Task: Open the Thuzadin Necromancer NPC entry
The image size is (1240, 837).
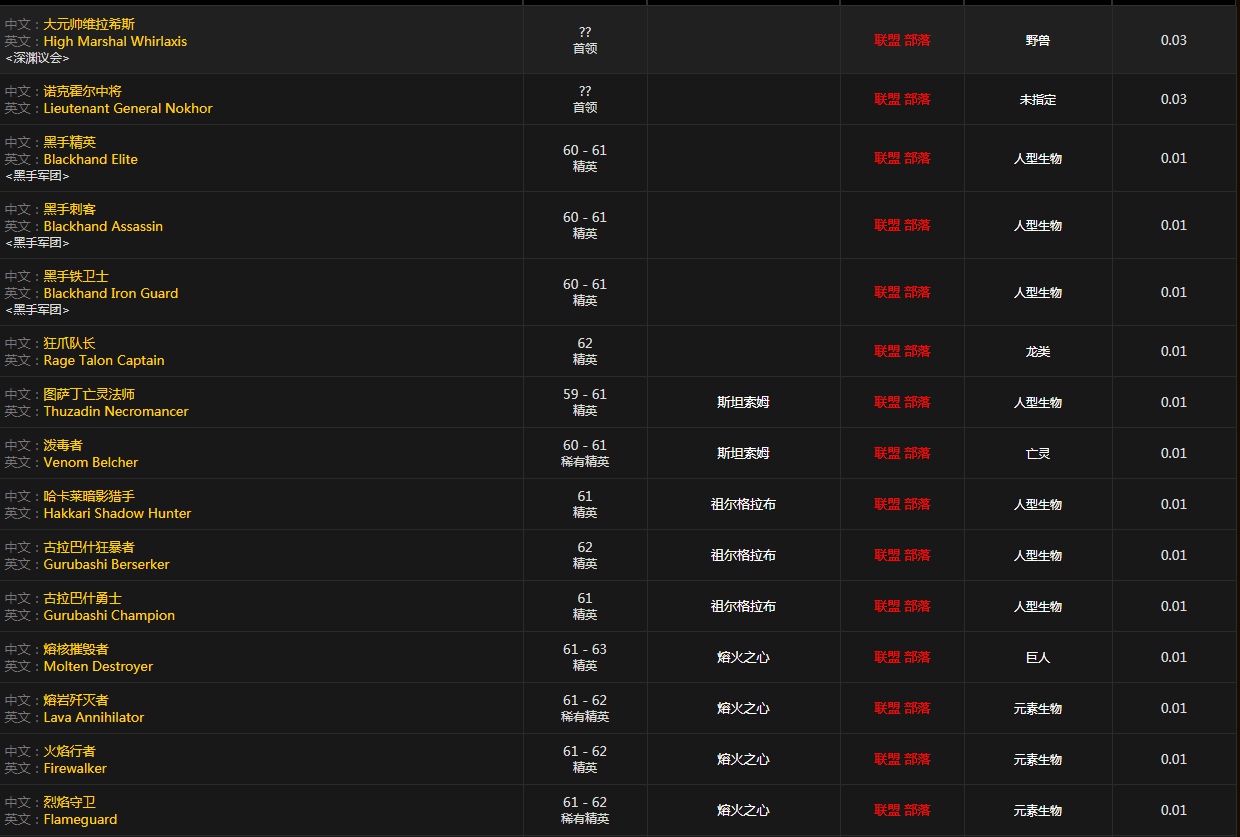Action: tap(116, 411)
